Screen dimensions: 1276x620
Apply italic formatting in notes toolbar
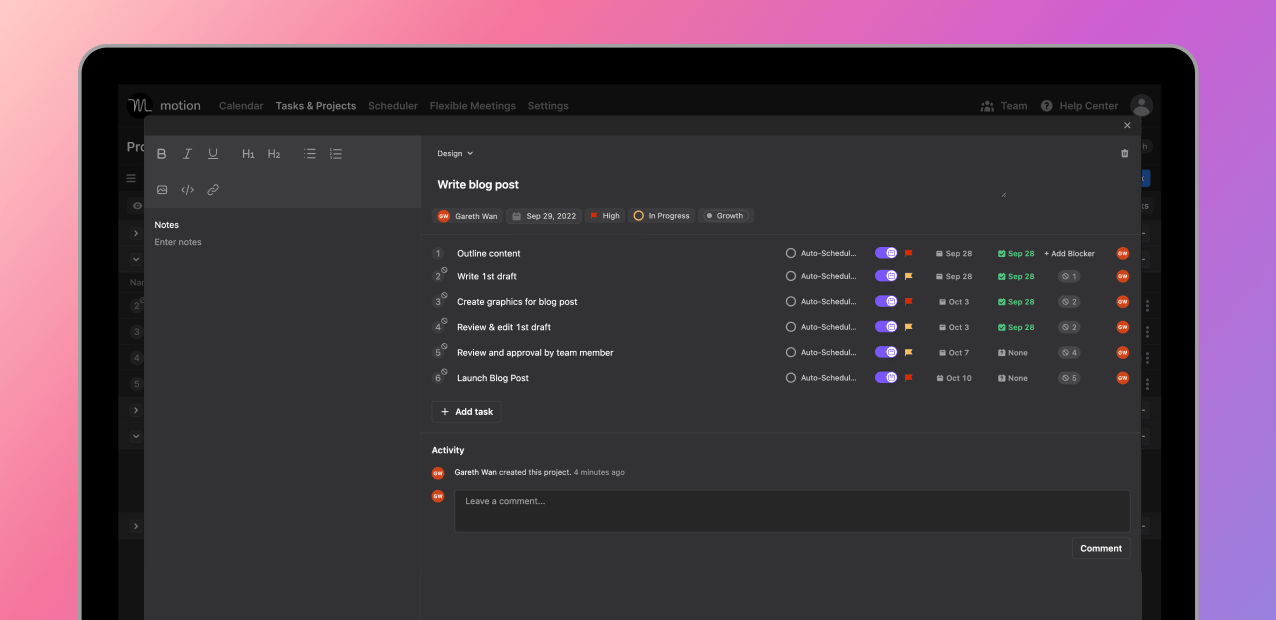coord(187,154)
